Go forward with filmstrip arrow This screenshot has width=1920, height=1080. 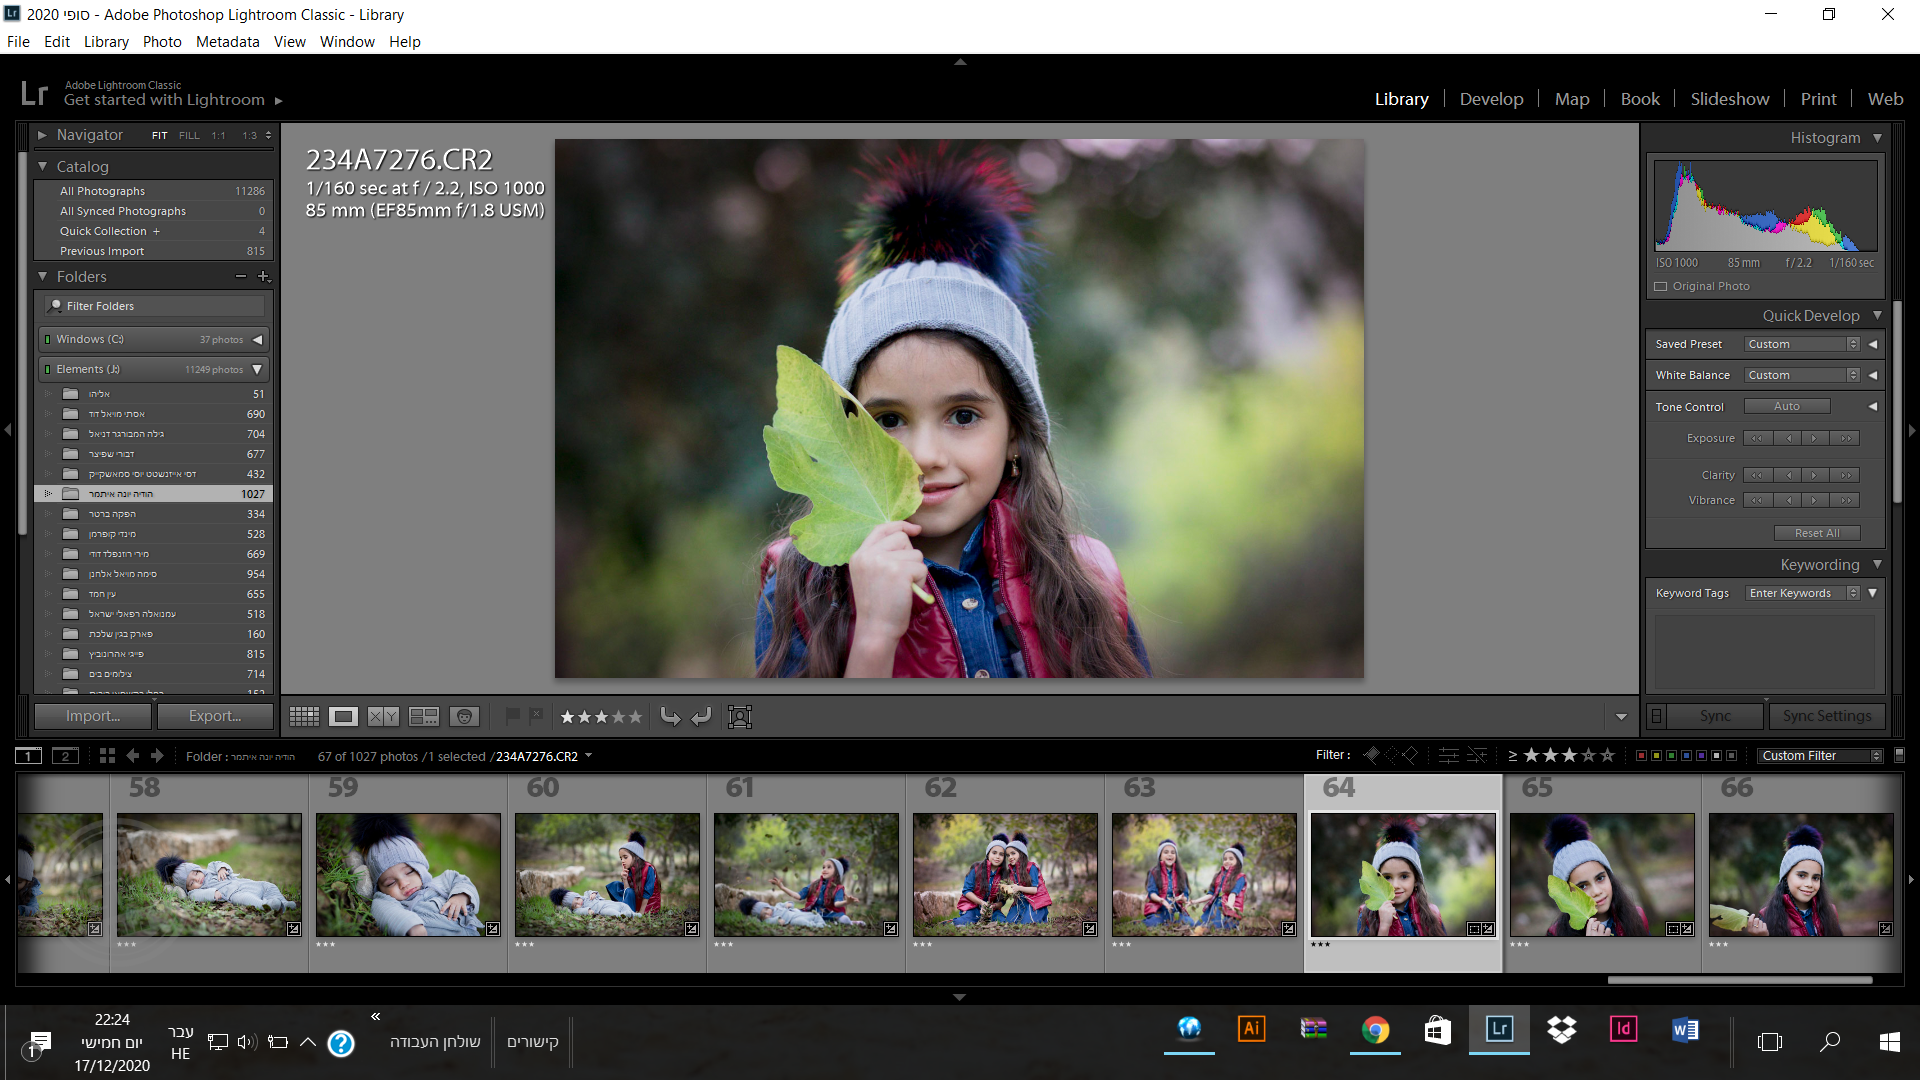point(157,756)
